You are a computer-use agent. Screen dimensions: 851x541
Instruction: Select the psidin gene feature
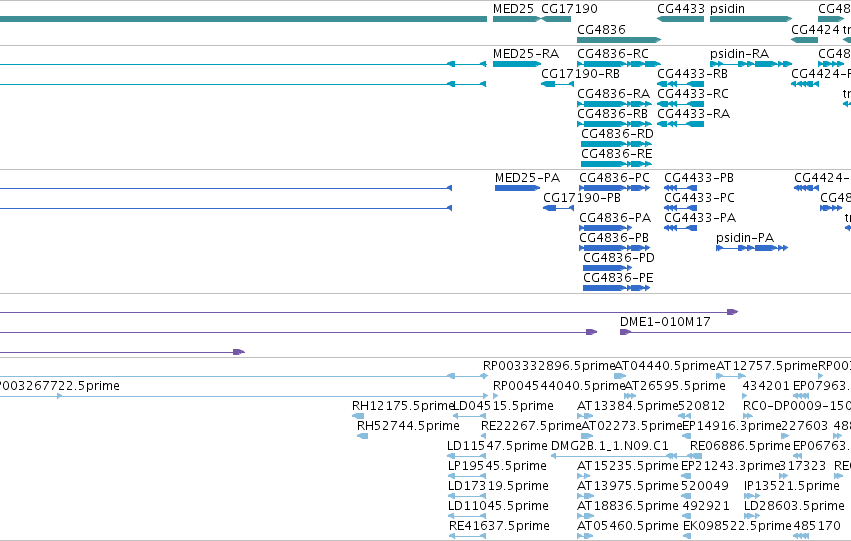751,19
